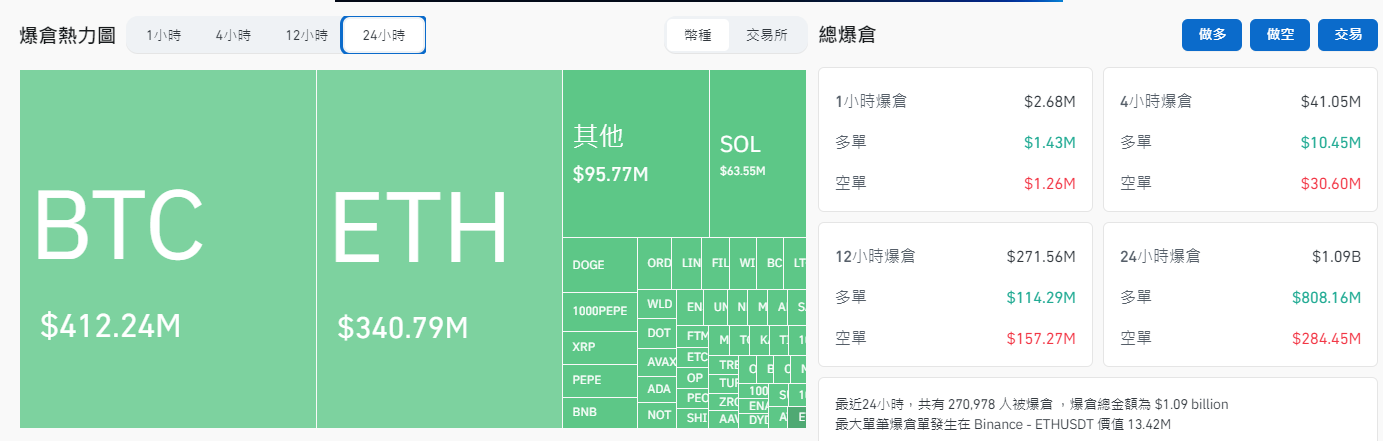Click the 24小時爆倉 total $1.09B
Viewport: 1383px width, 441px height.
coord(1336,256)
